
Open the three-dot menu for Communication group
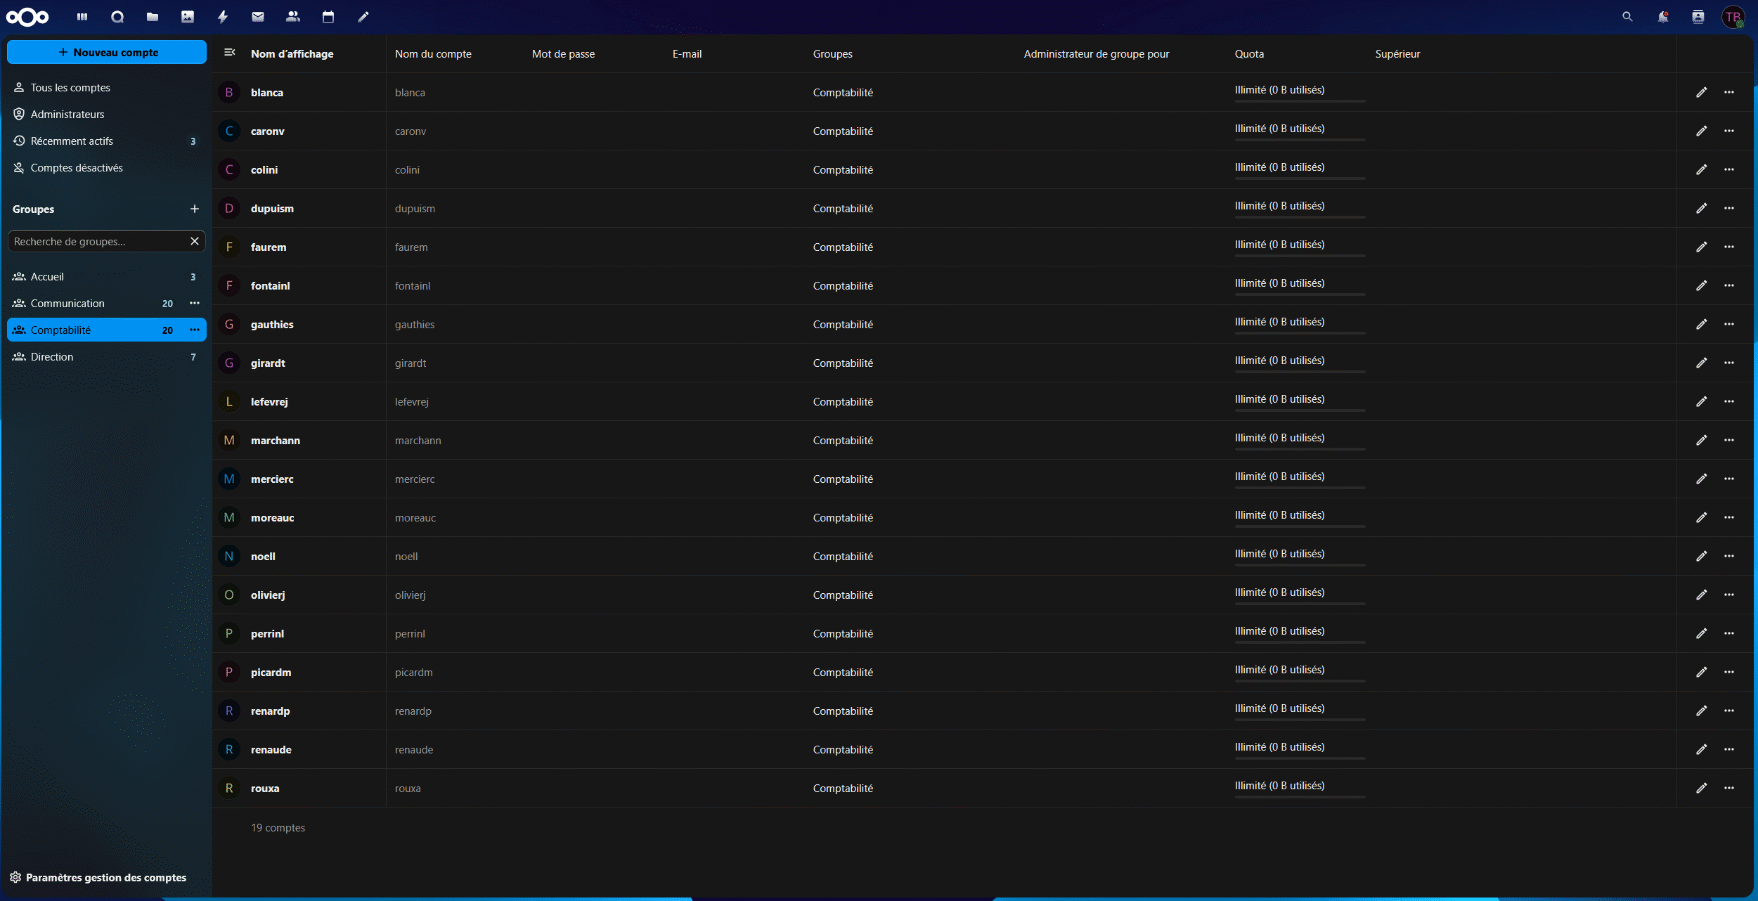(195, 303)
